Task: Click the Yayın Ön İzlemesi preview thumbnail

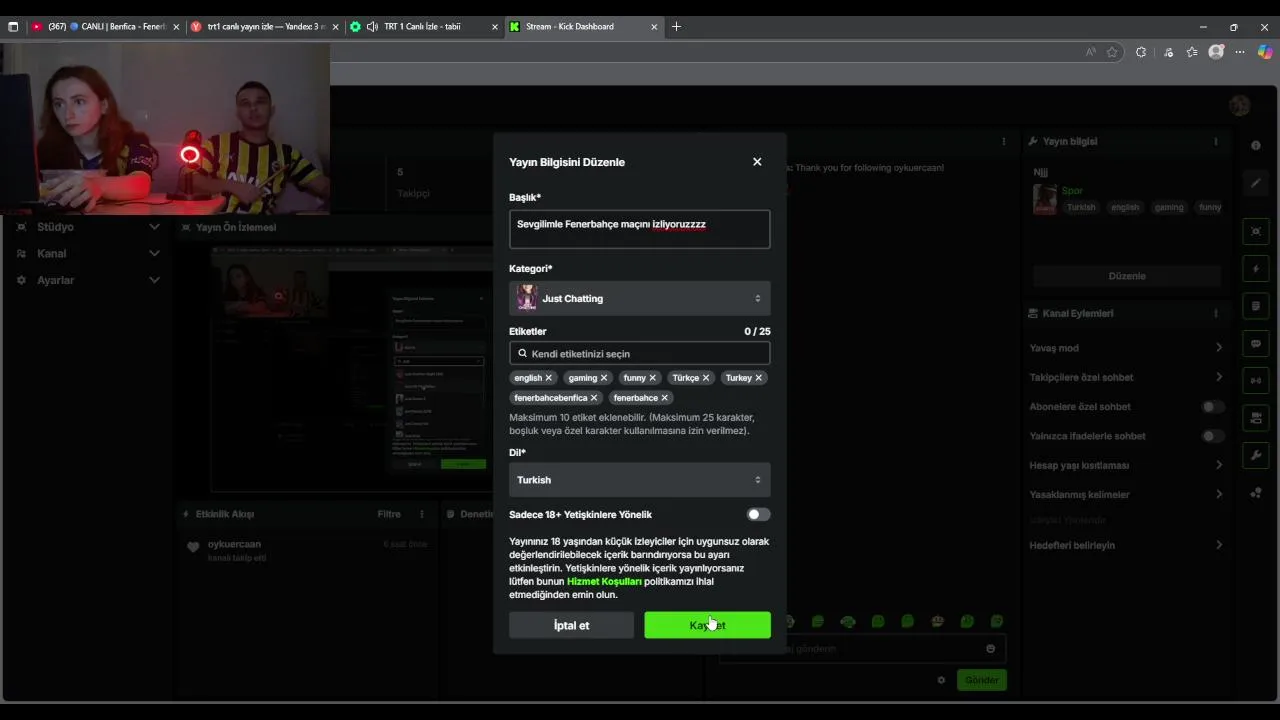Action: [351, 367]
